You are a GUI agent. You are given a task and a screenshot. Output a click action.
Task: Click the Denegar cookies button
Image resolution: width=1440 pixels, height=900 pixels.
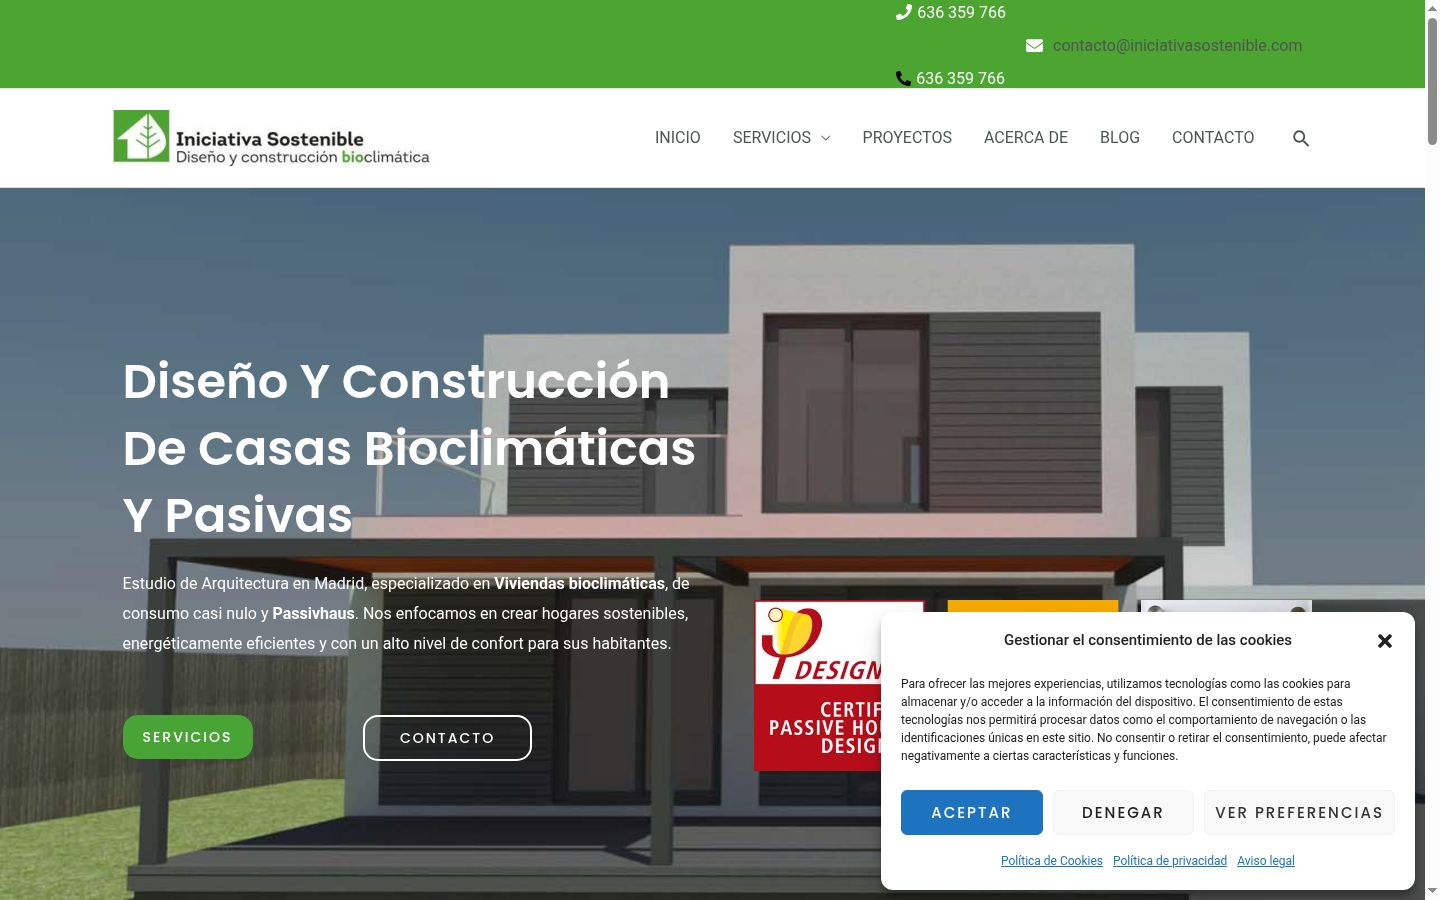[x=1123, y=813]
